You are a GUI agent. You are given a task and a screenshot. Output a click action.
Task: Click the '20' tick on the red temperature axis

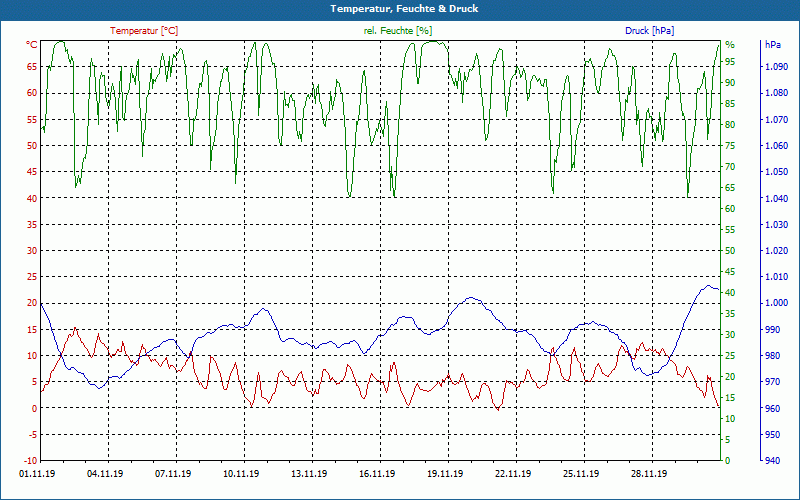(32, 303)
